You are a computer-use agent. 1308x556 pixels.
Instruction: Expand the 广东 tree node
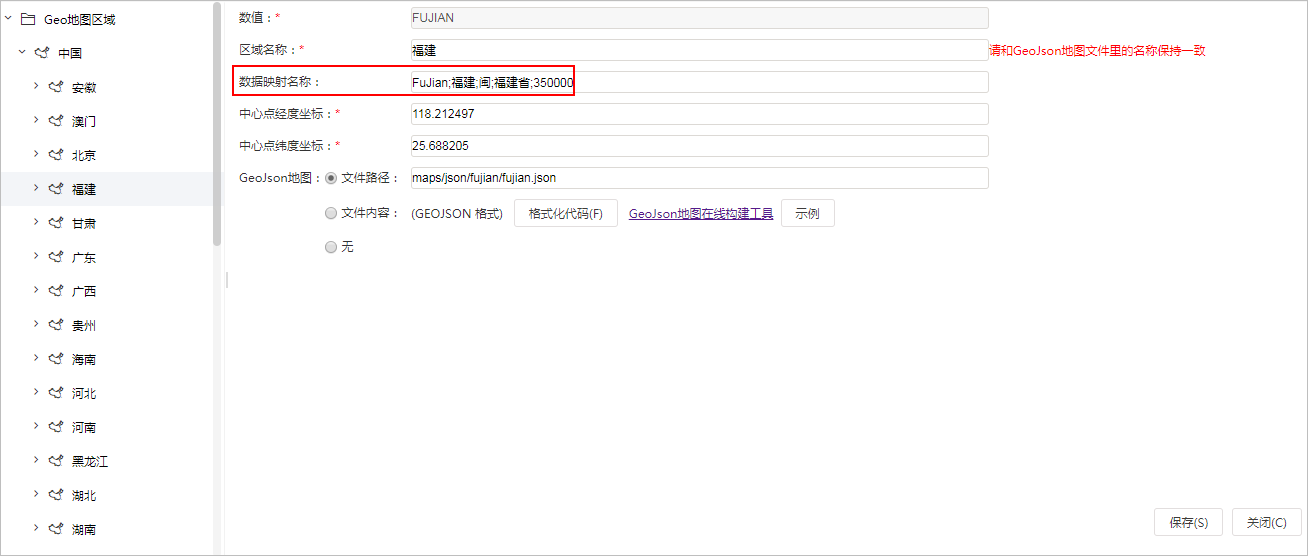tap(36, 256)
